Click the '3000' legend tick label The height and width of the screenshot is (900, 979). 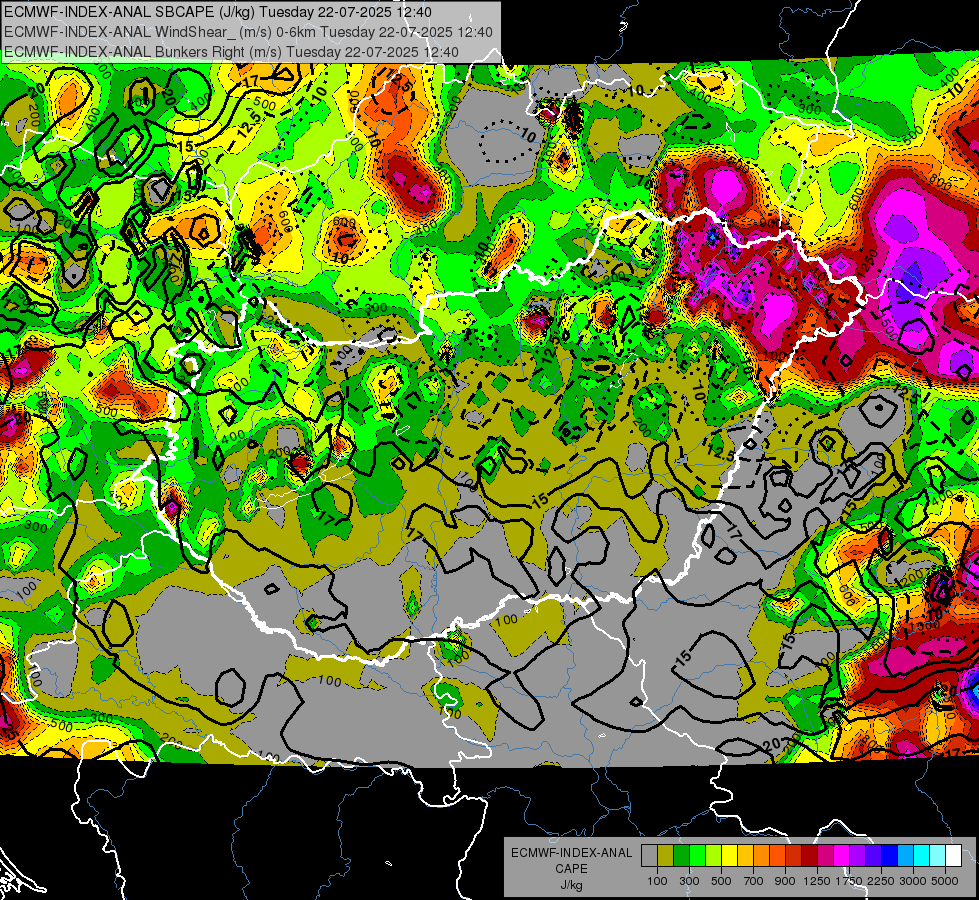tap(913, 881)
